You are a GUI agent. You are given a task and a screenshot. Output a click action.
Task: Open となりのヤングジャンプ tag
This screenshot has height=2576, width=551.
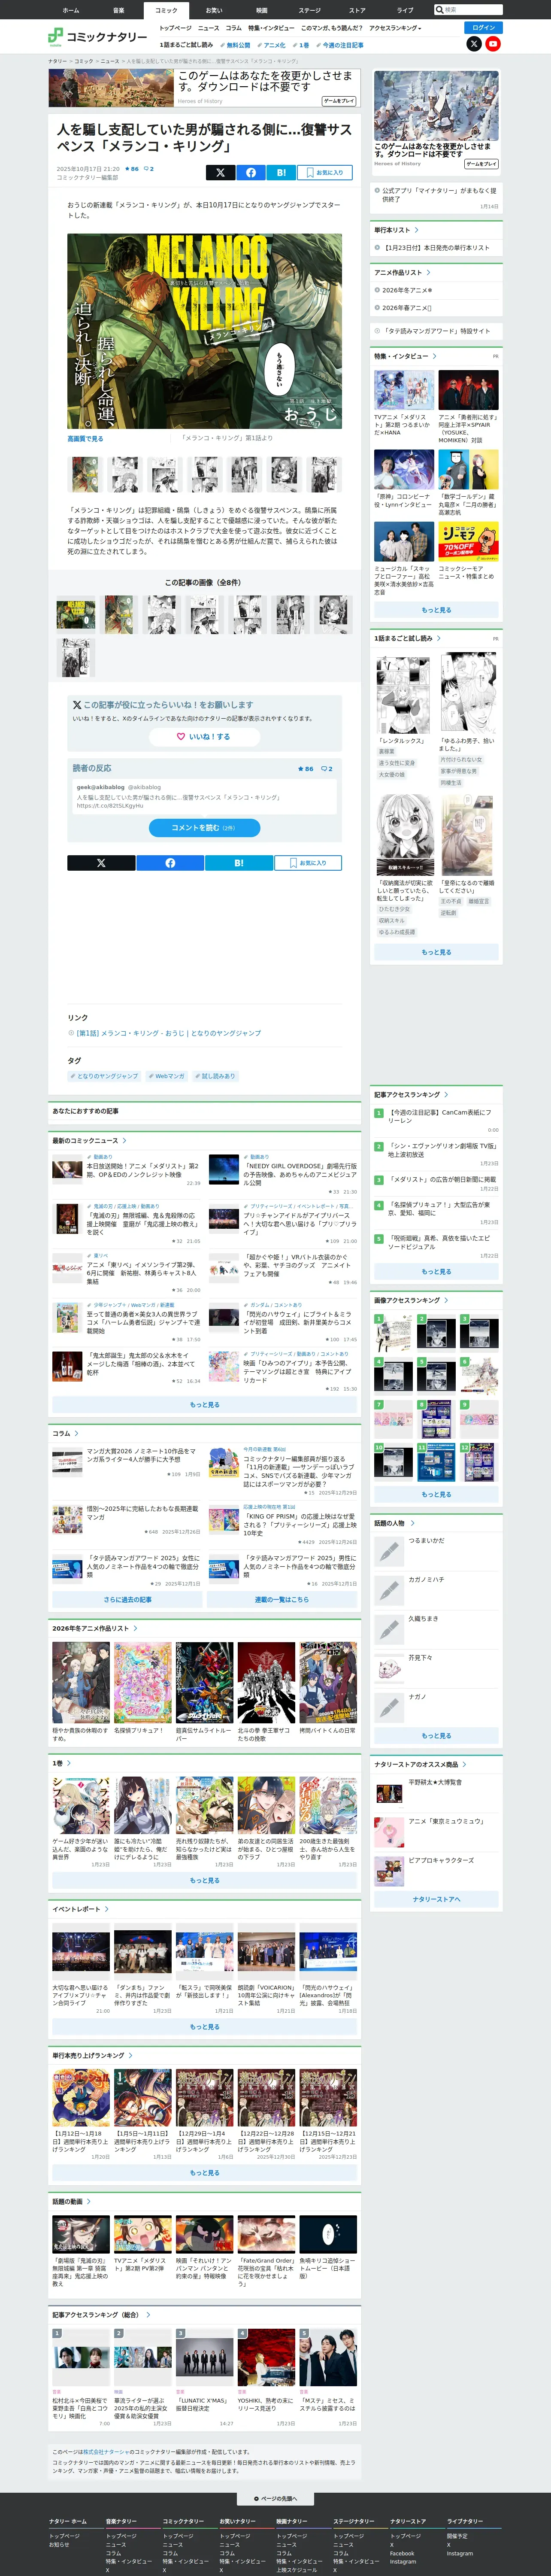(105, 1077)
